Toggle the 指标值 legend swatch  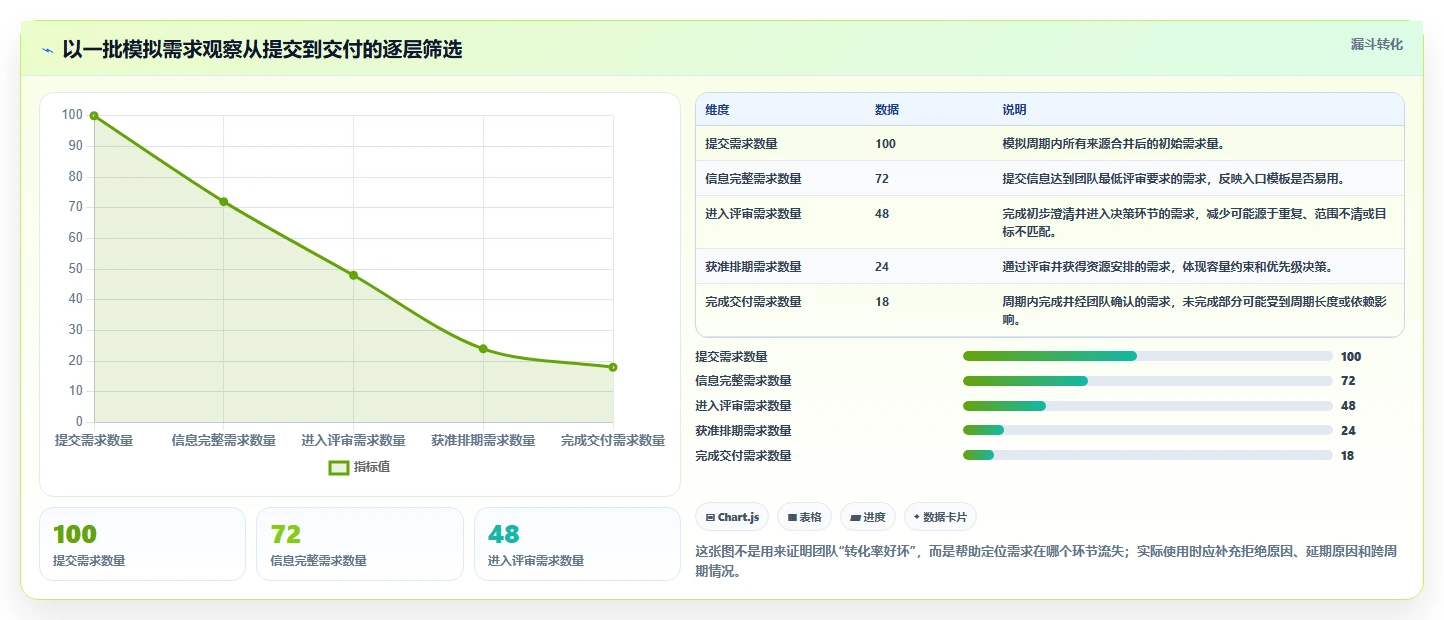(339, 467)
